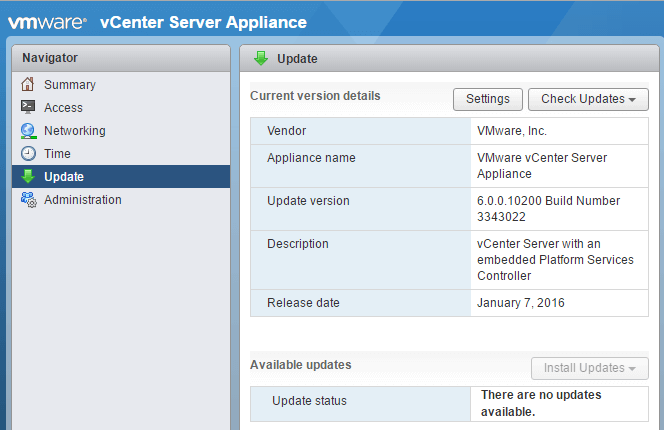Click the VMware, Inc. vendor value
The width and height of the screenshot is (664, 430).
click(513, 131)
